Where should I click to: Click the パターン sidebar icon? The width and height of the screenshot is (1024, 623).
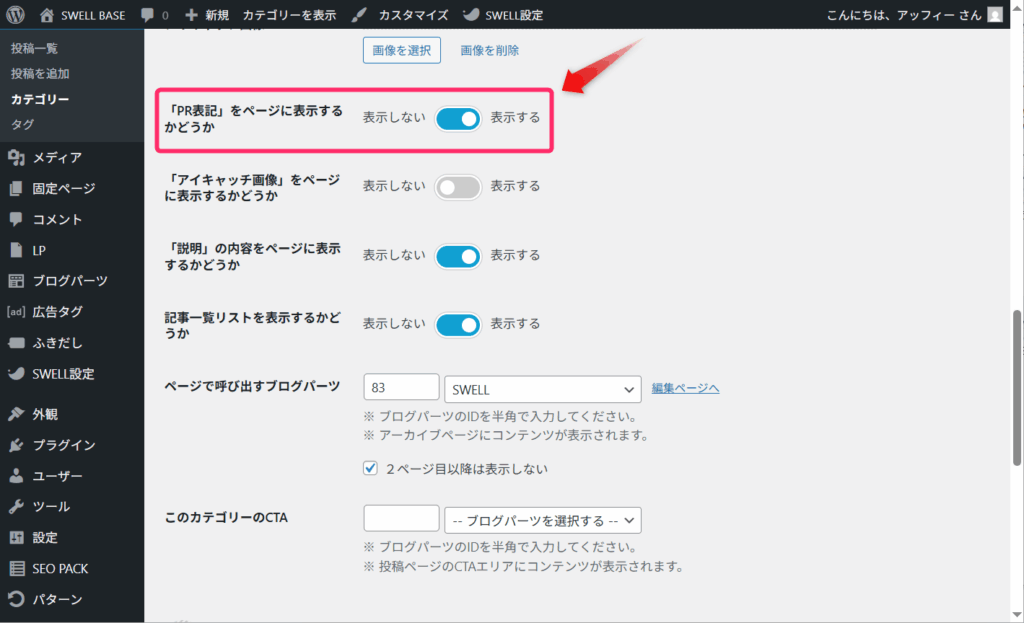pyautogui.click(x=16, y=599)
